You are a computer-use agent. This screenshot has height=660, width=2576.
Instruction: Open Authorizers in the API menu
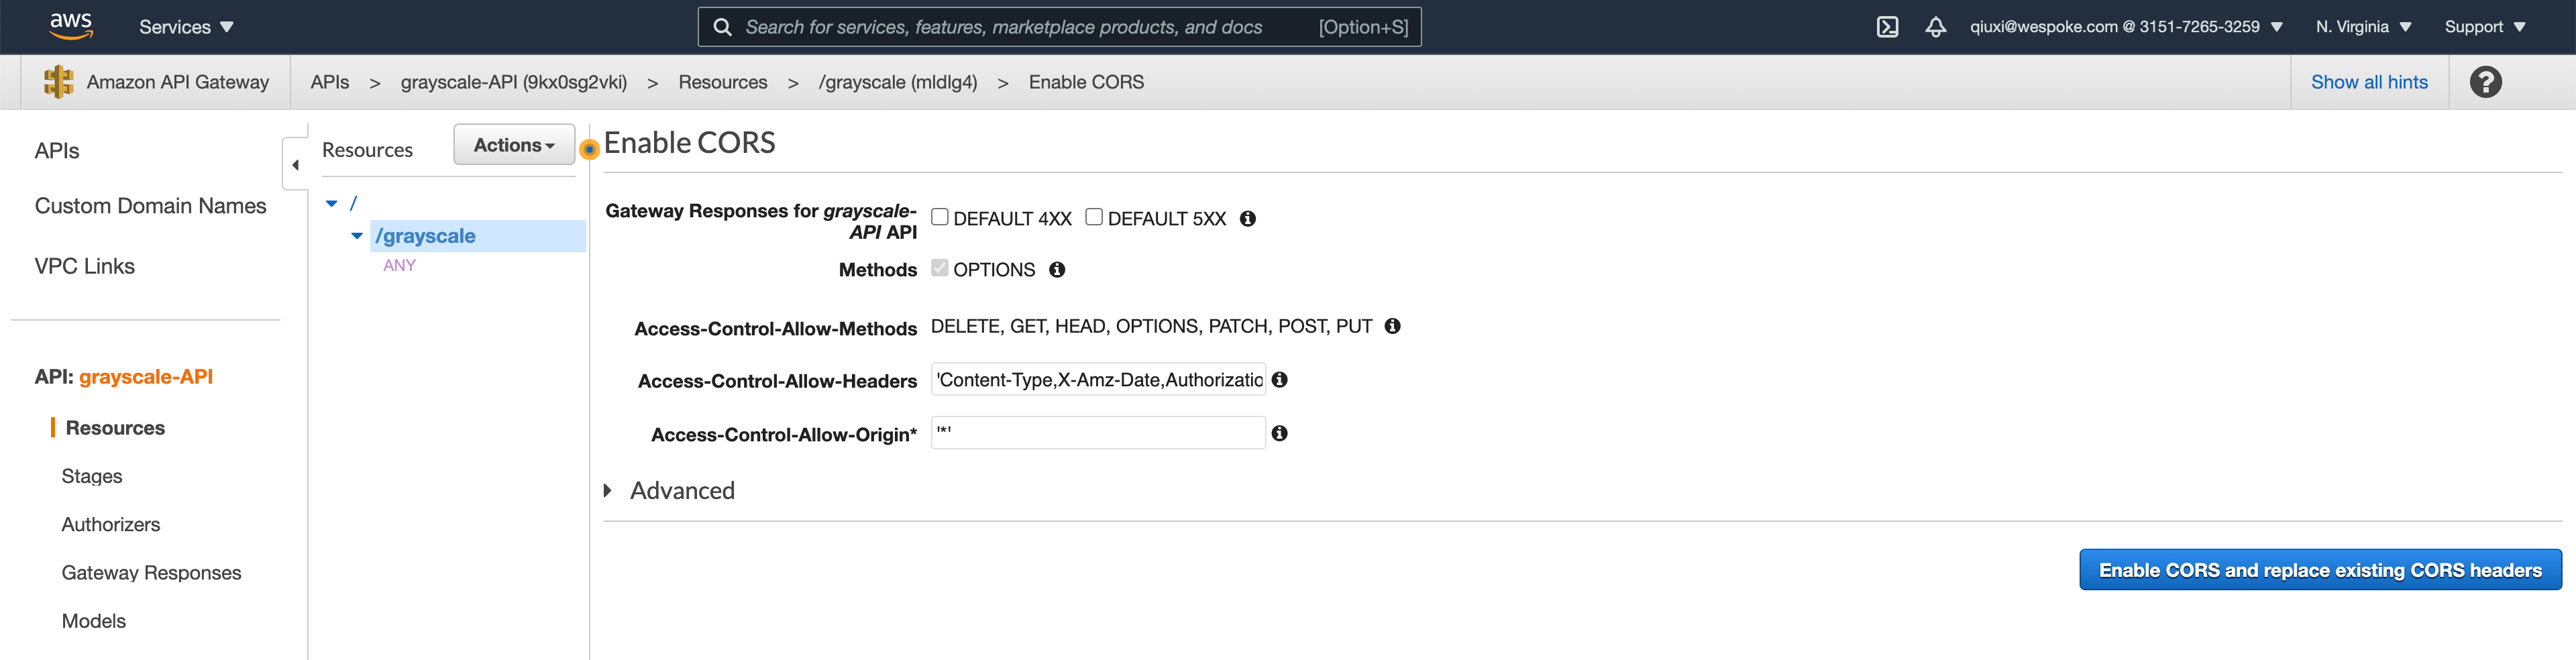pyautogui.click(x=111, y=524)
